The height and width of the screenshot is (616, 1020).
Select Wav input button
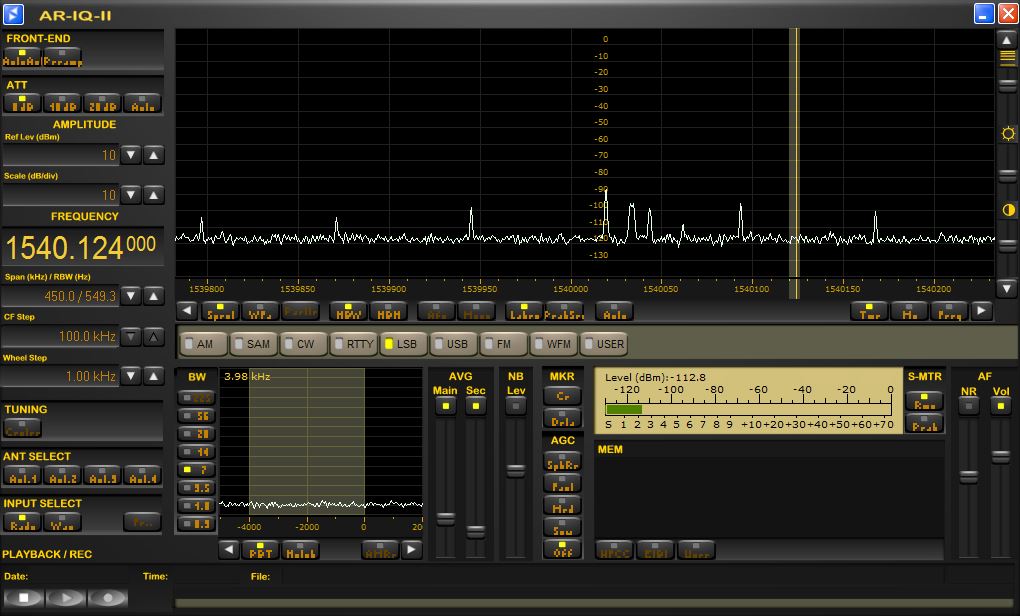[62, 522]
